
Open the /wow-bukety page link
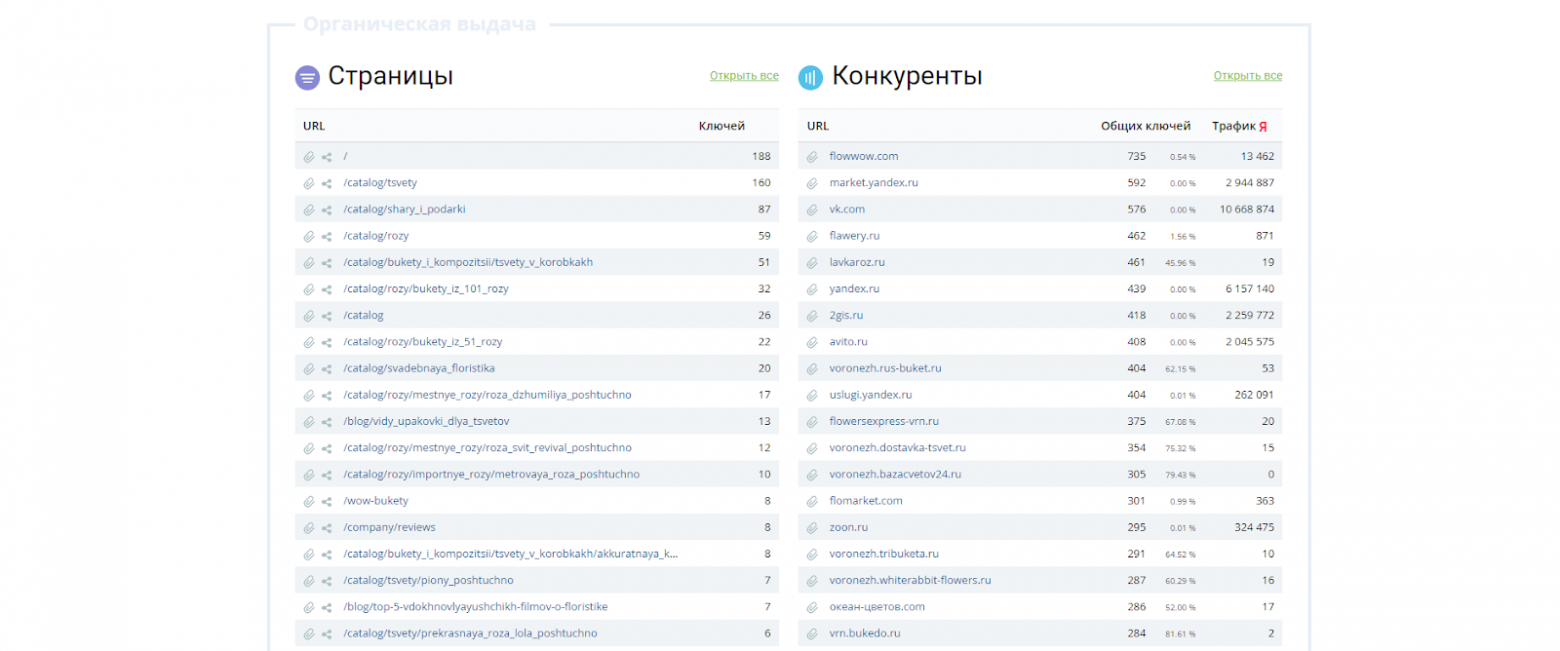pos(376,501)
